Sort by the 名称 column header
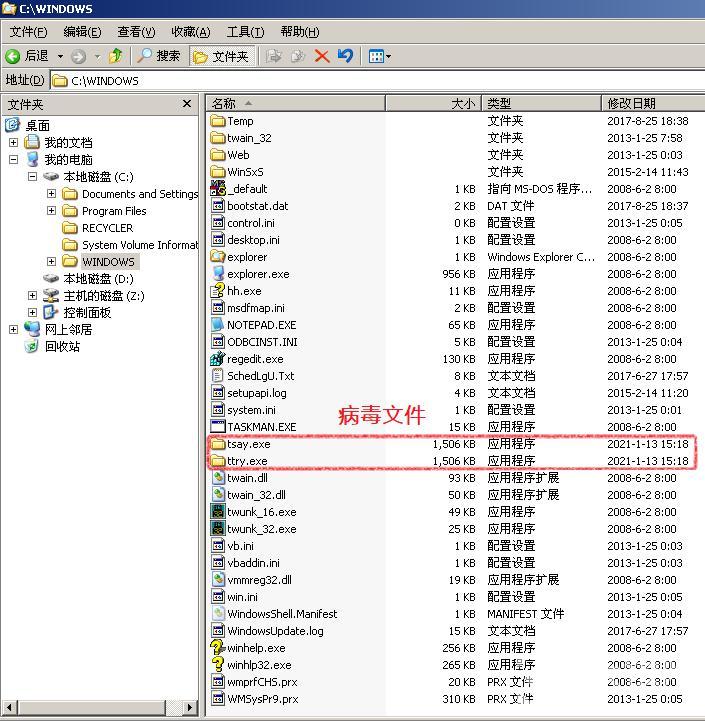The width and height of the screenshot is (705, 721). 295,103
